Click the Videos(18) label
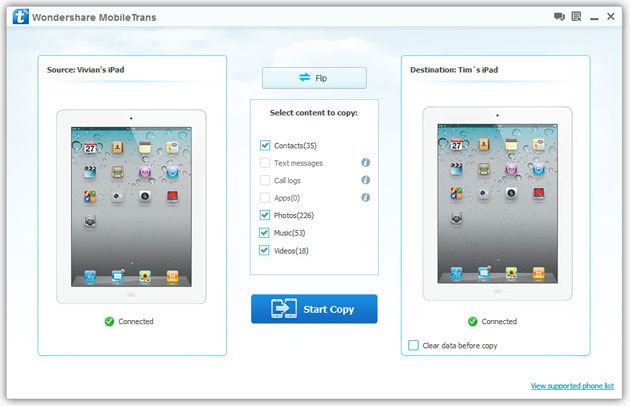Screen dimensions: 630x406 291,251
